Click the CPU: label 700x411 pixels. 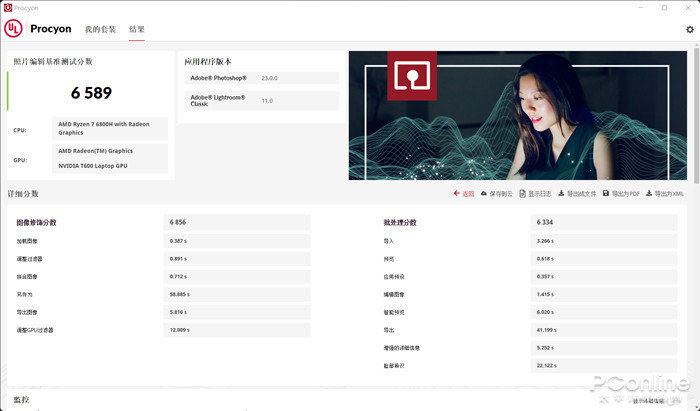pos(20,130)
